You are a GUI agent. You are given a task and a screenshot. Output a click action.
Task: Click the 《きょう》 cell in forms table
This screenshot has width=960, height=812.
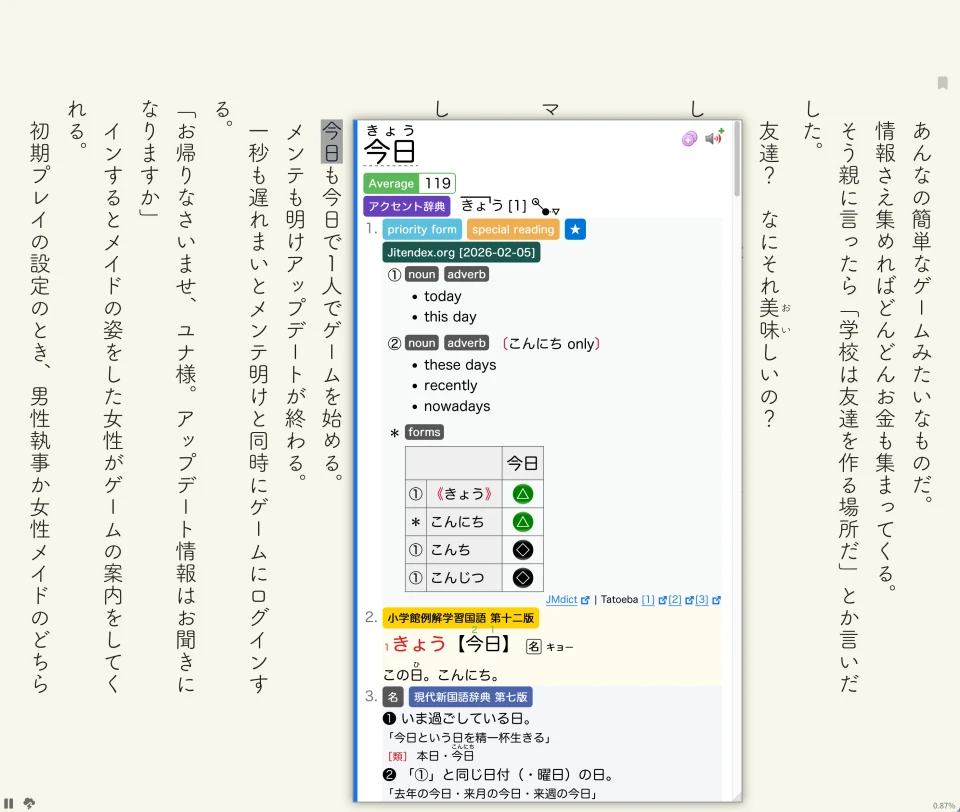(463, 494)
